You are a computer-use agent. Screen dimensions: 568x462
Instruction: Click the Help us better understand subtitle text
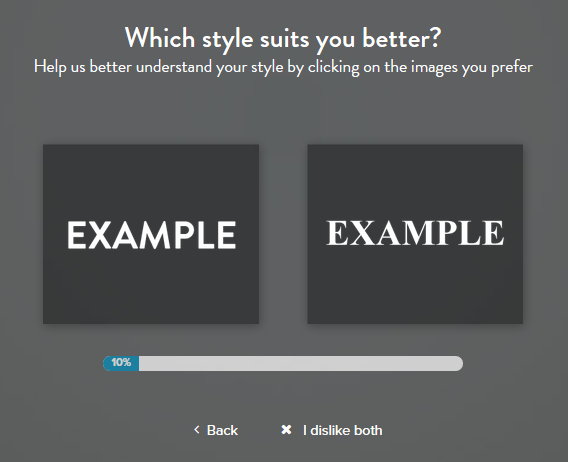tap(283, 67)
